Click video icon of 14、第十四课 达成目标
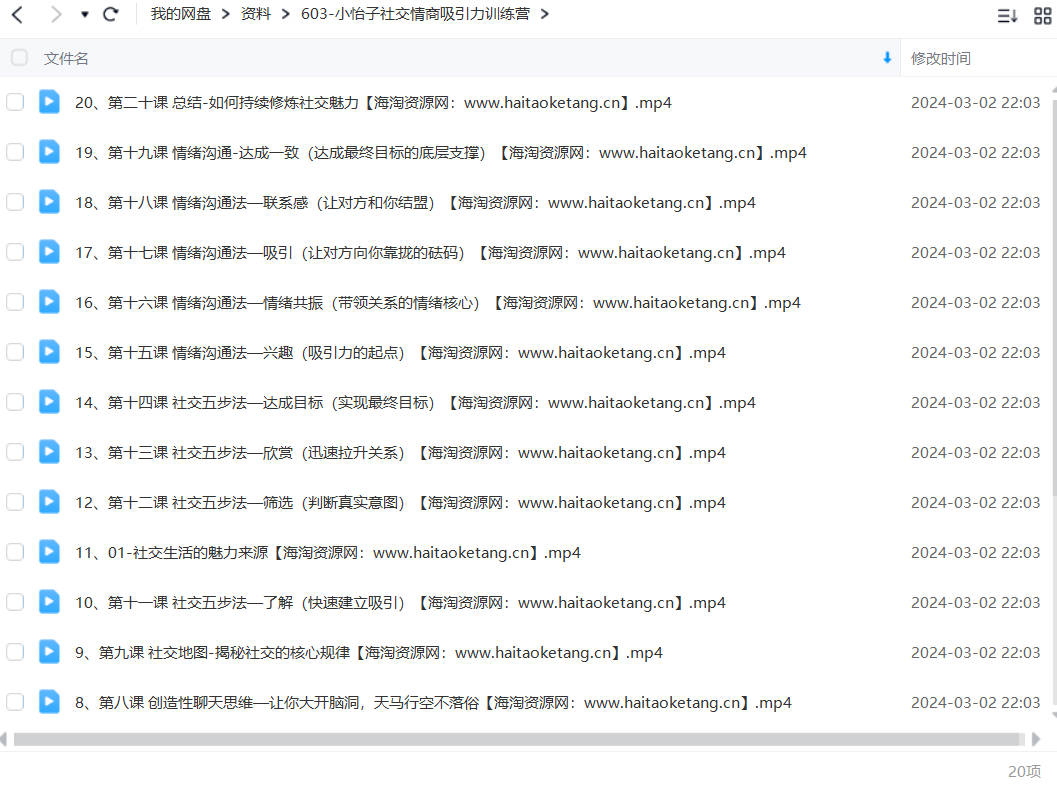The image size is (1057, 785). [49, 402]
